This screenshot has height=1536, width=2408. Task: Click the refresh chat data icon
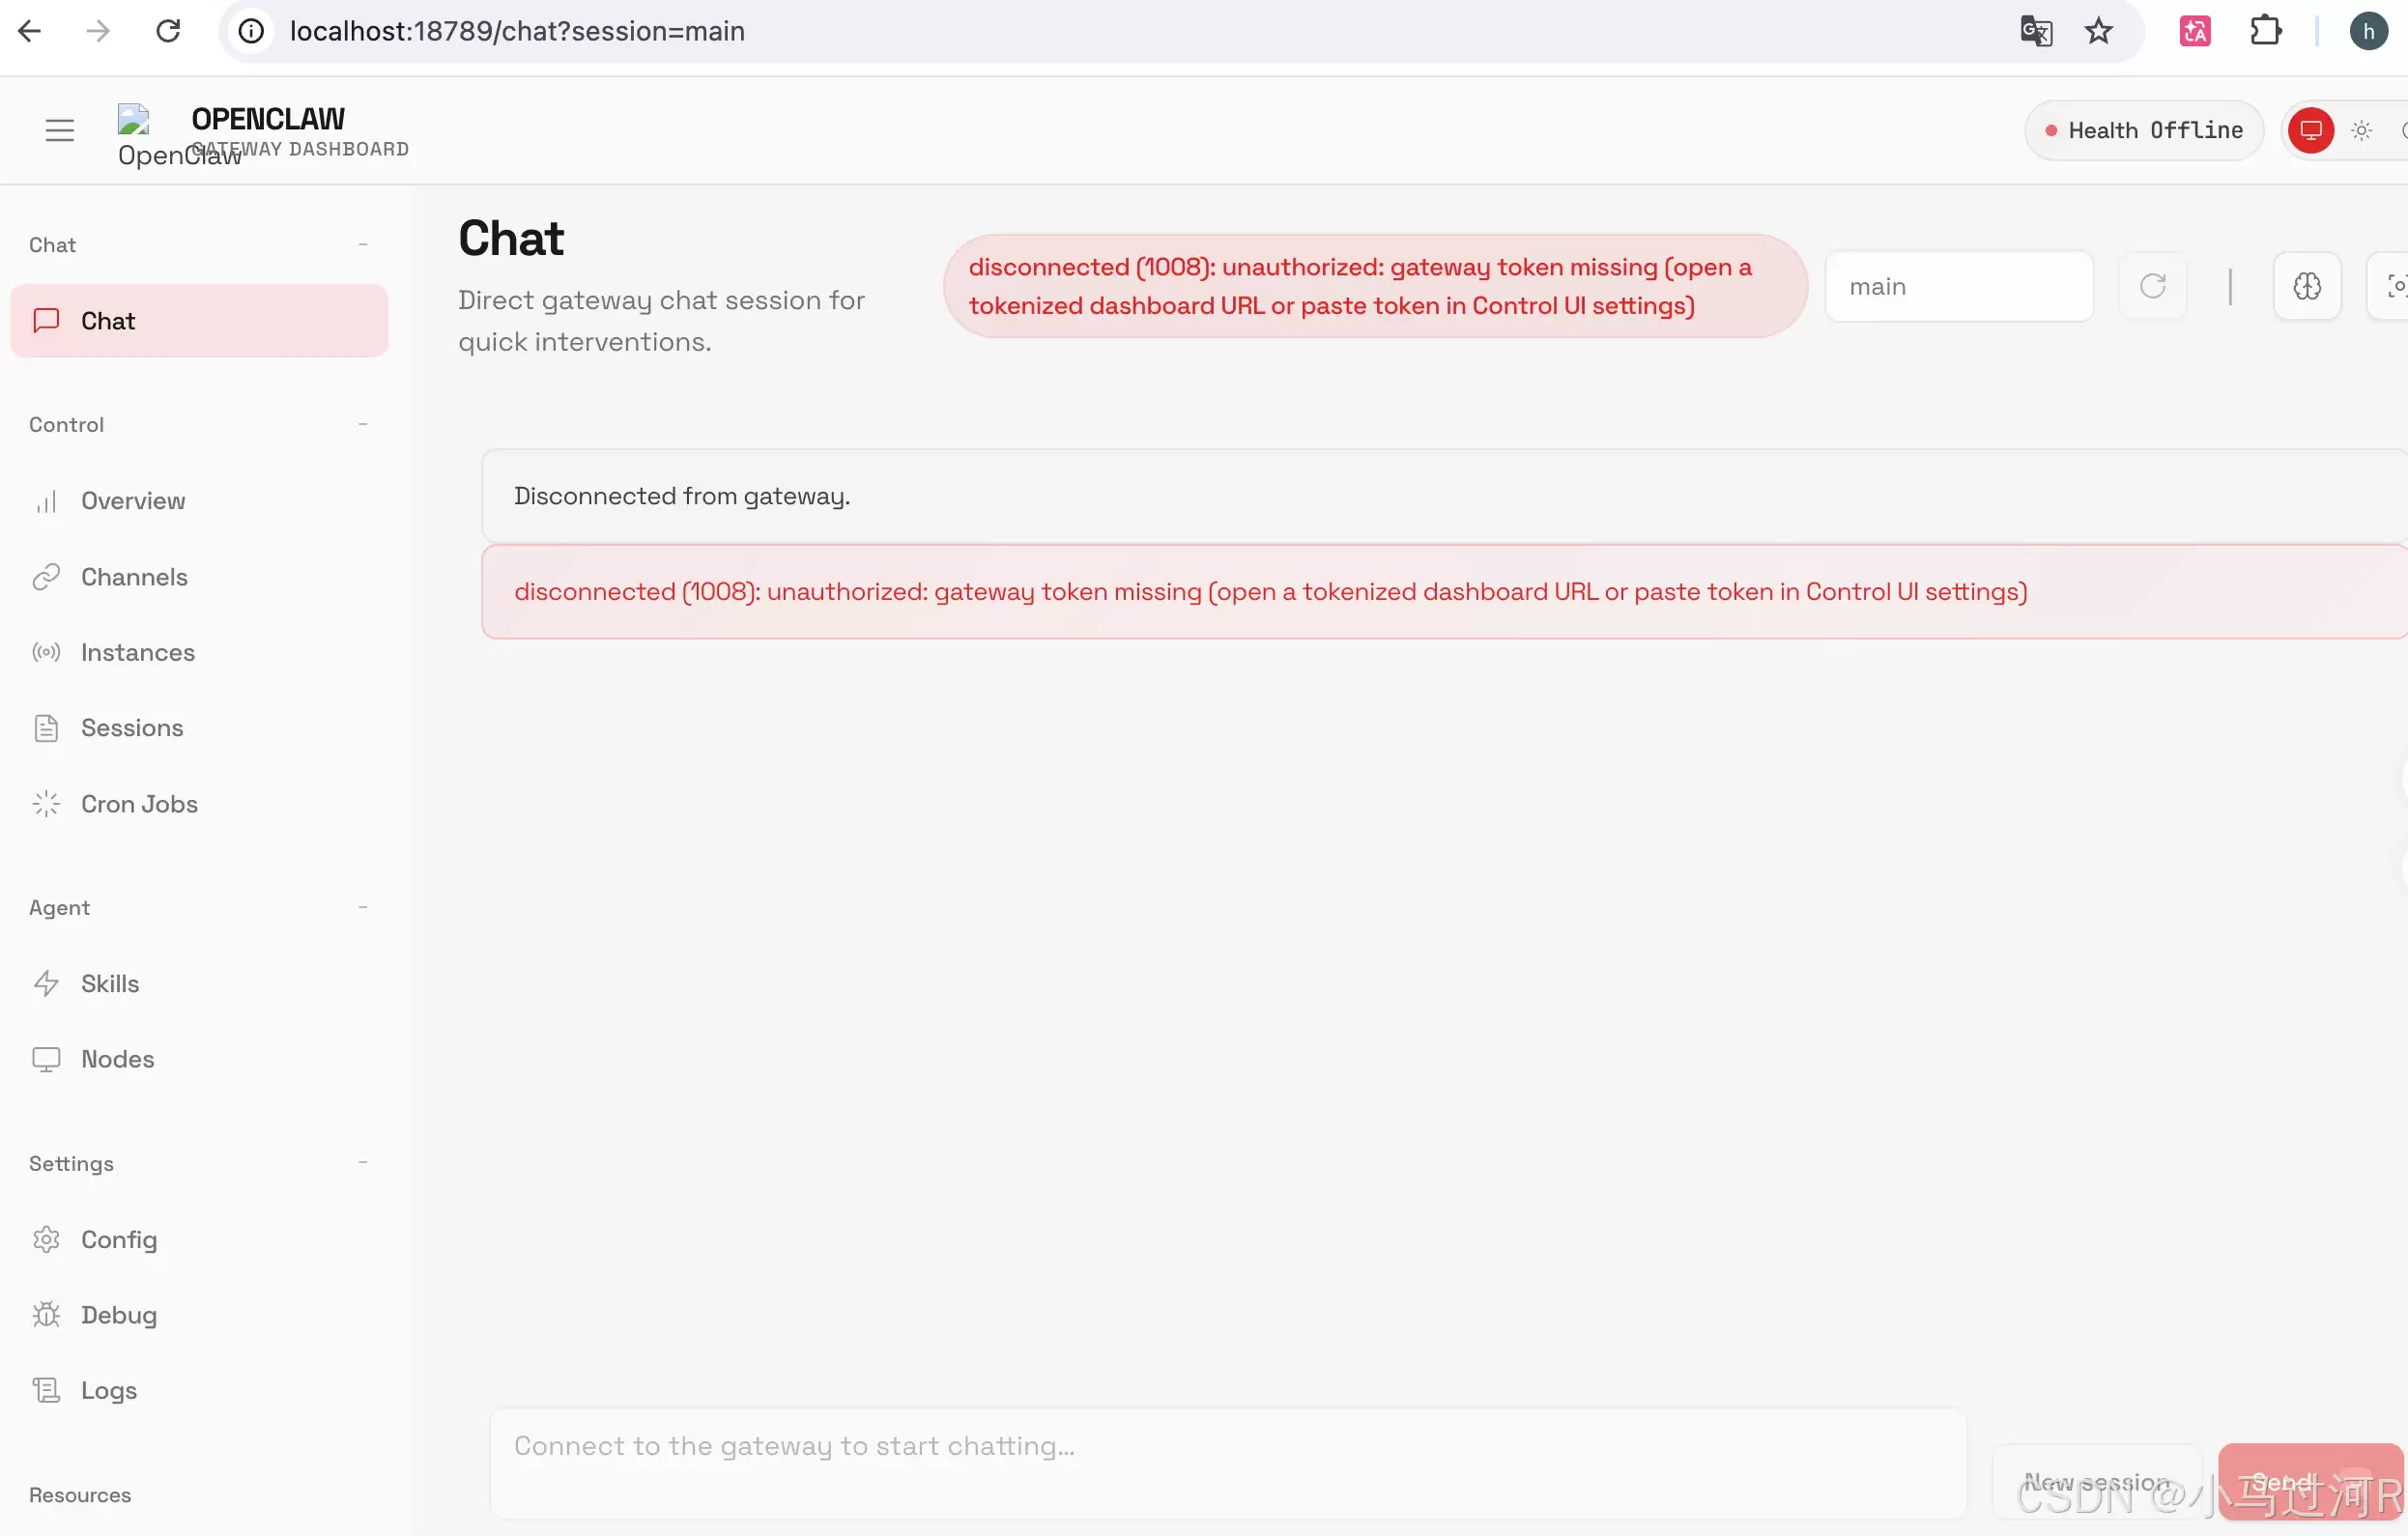(2152, 287)
